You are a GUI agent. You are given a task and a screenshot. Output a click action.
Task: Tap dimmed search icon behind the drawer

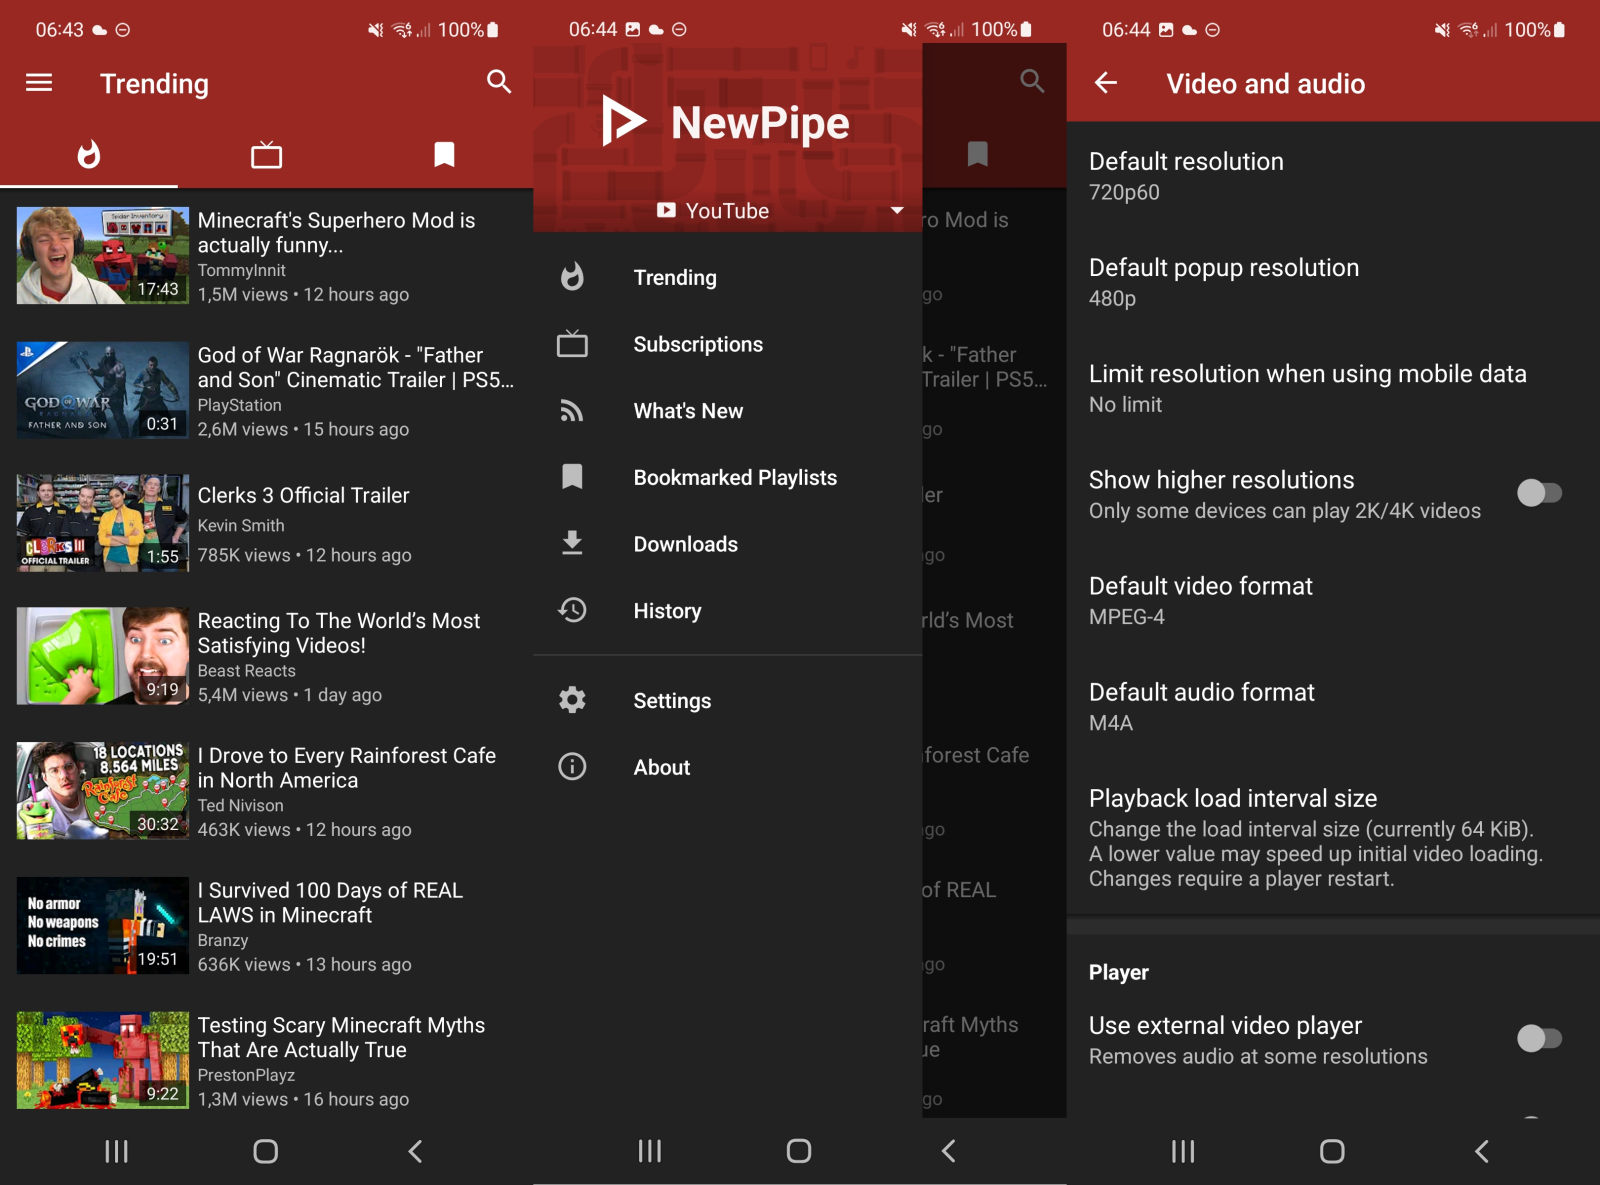[1032, 82]
